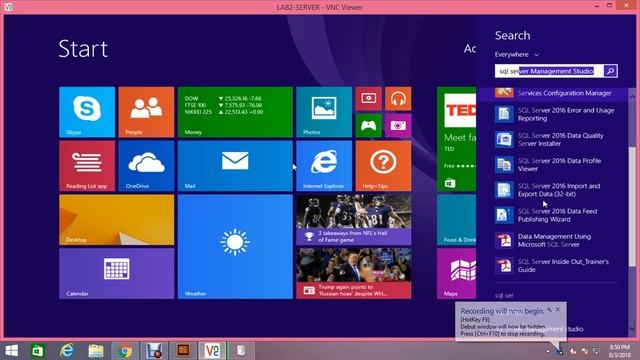Launch the Video tile
This screenshot has height=360, width=640.
point(369,98)
